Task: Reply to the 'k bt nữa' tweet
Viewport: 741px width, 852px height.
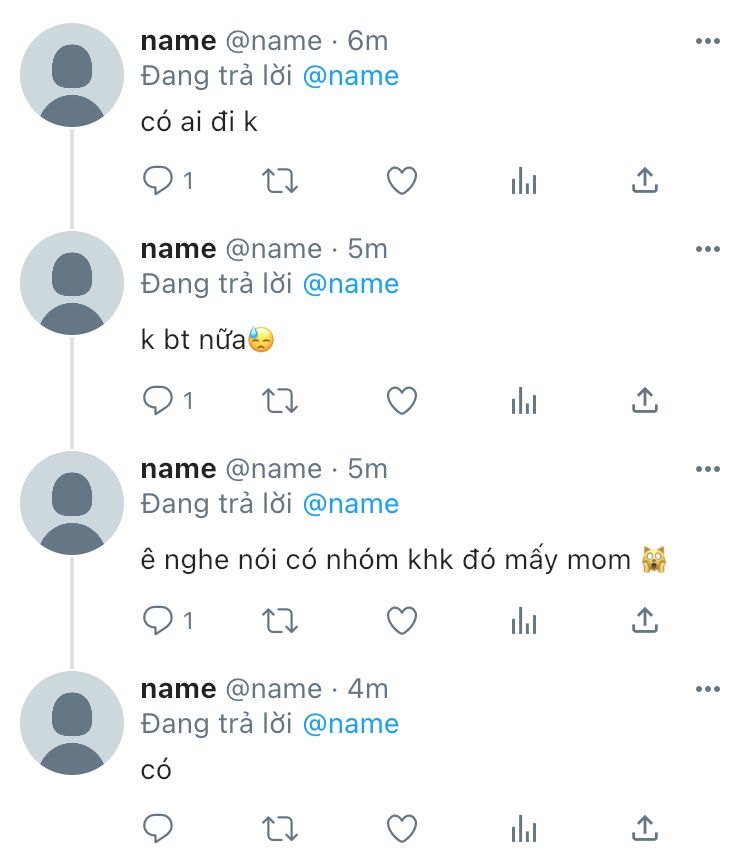Action: point(159,401)
